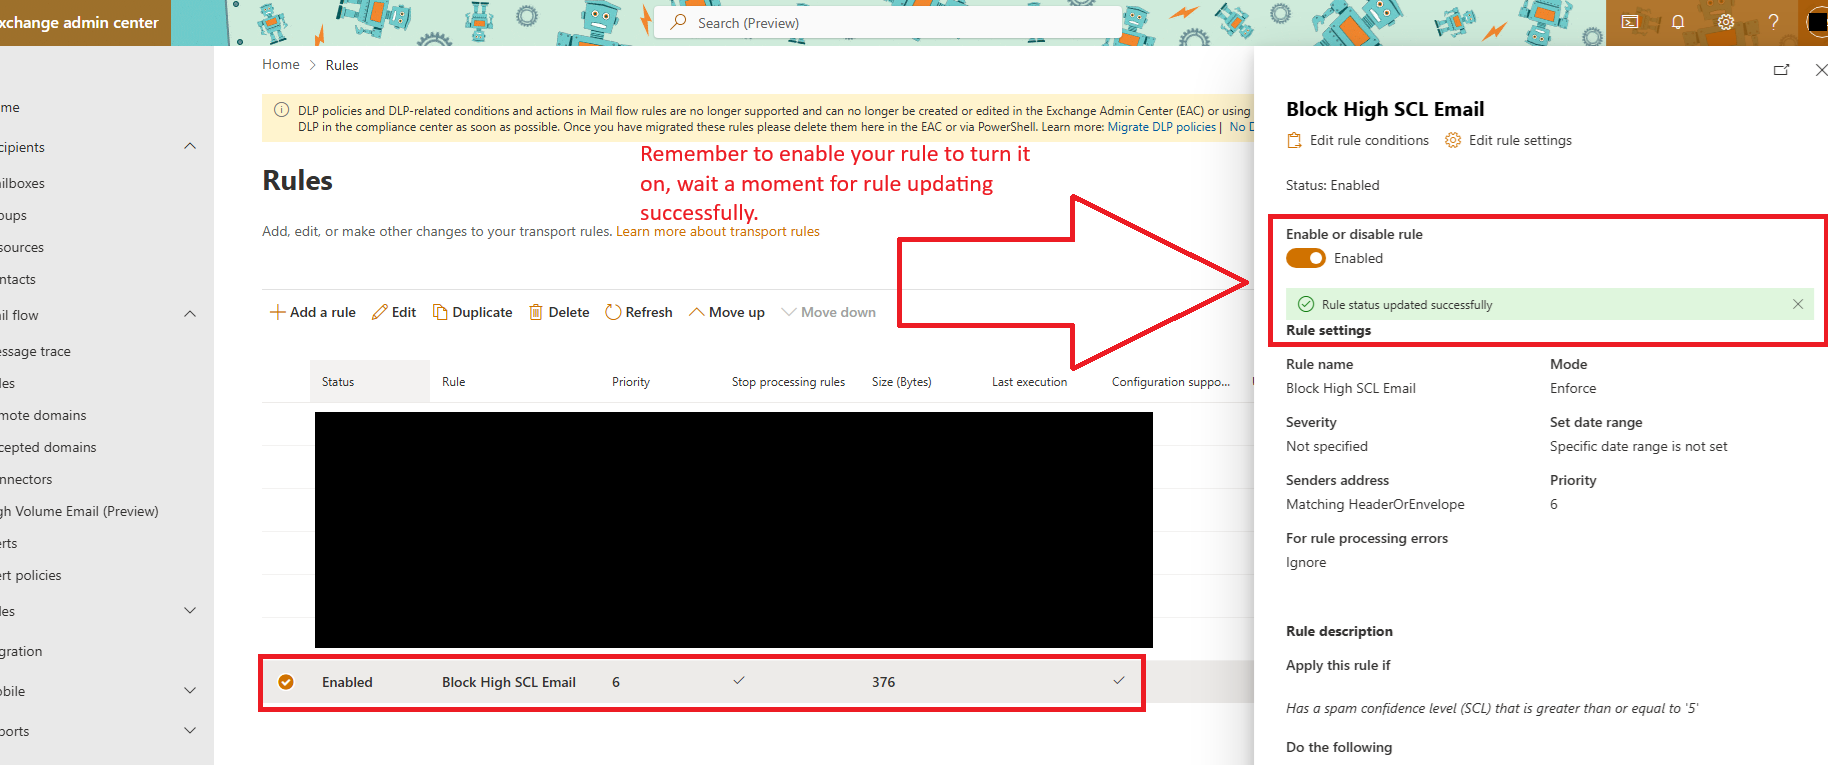Expand the Mobile nav section
1828x765 pixels.
coord(190,691)
